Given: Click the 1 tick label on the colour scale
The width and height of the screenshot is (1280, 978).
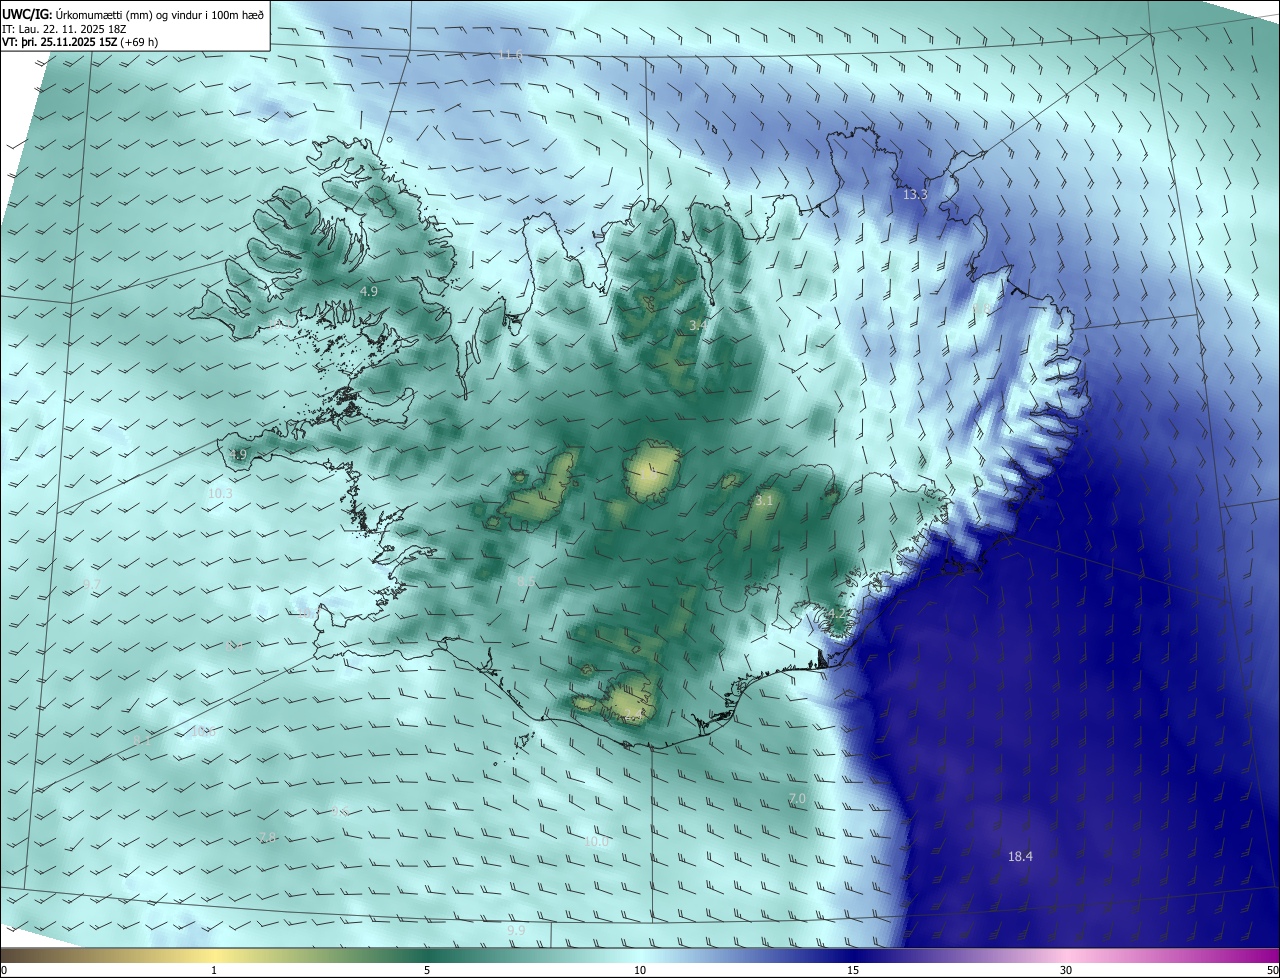Looking at the screenshot, I should tap(214, 970).
